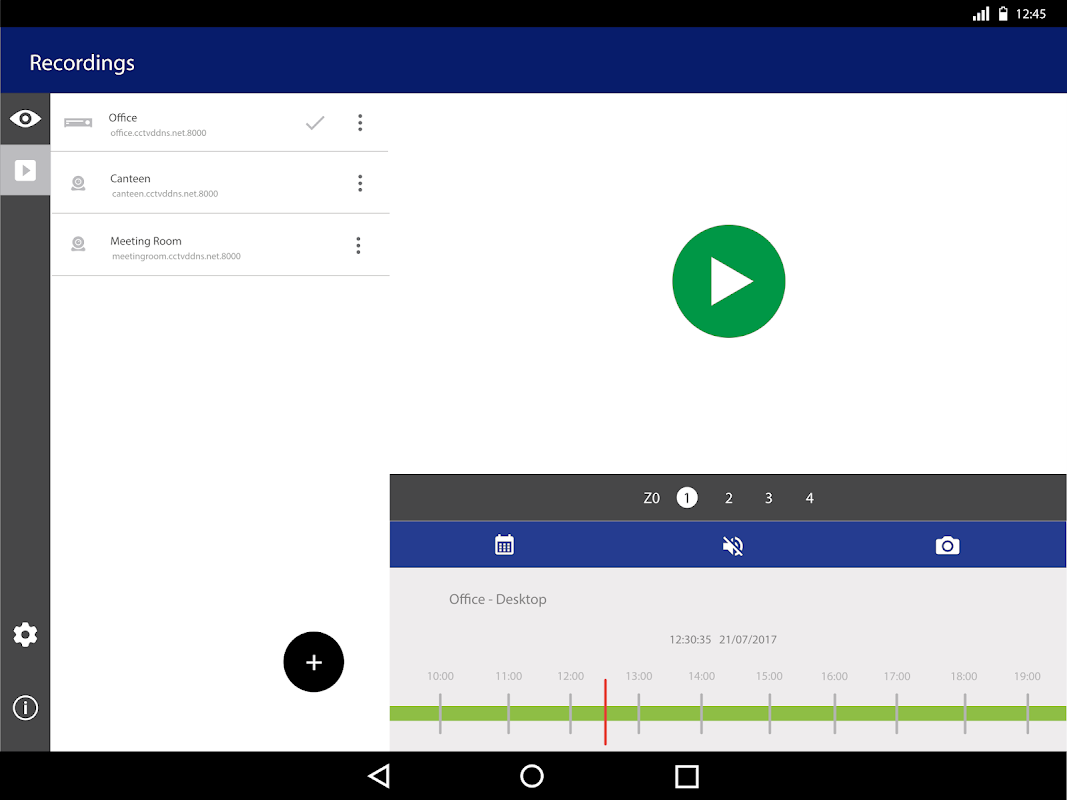Jump to 14:00 on the timeline
Screen dimensions: 1067x800
702,676
